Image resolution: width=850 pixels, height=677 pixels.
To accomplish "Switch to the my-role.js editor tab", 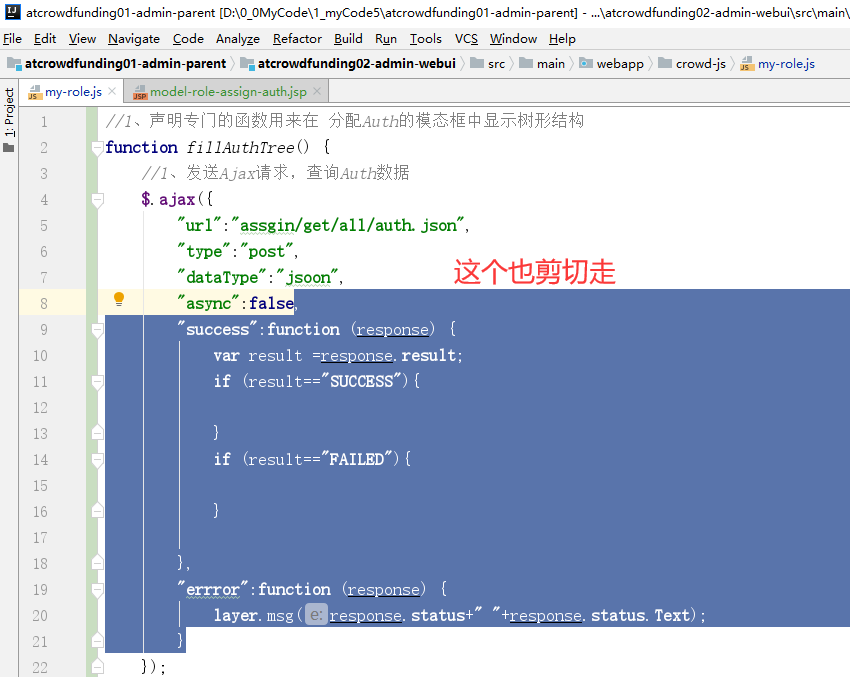I will click(x=73, y=92).
